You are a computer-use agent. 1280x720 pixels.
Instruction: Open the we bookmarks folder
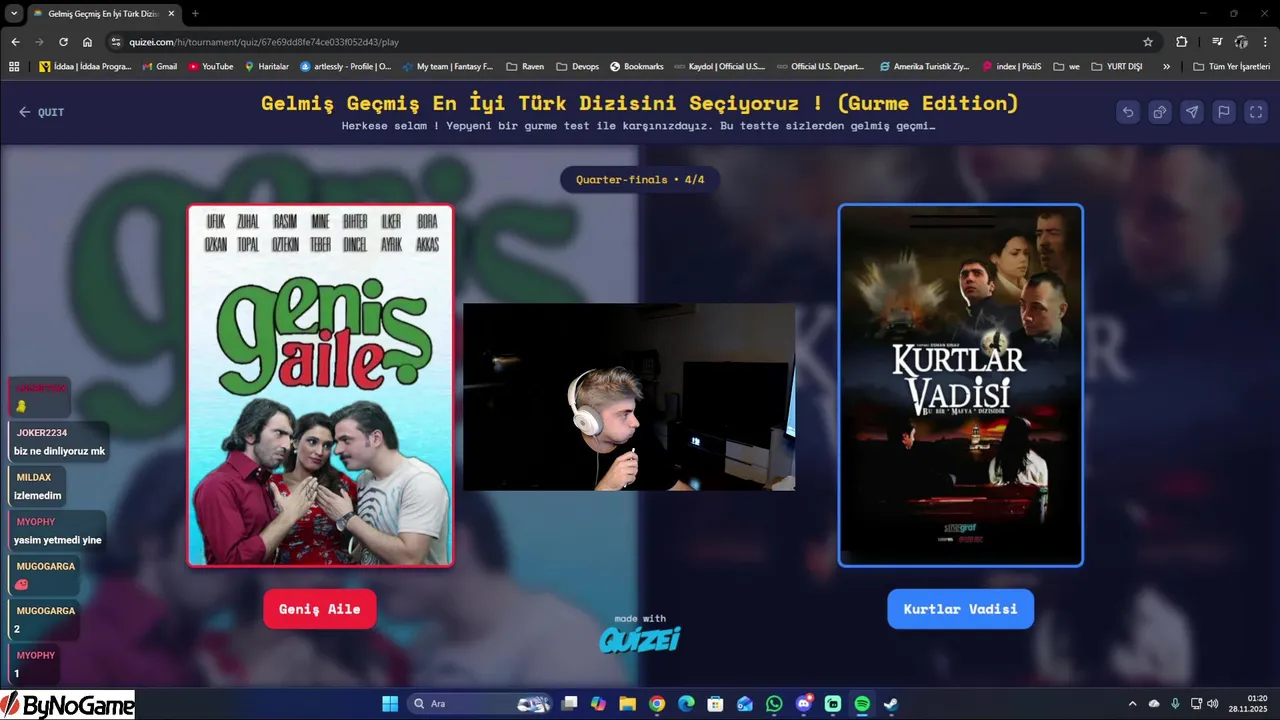1066,66
